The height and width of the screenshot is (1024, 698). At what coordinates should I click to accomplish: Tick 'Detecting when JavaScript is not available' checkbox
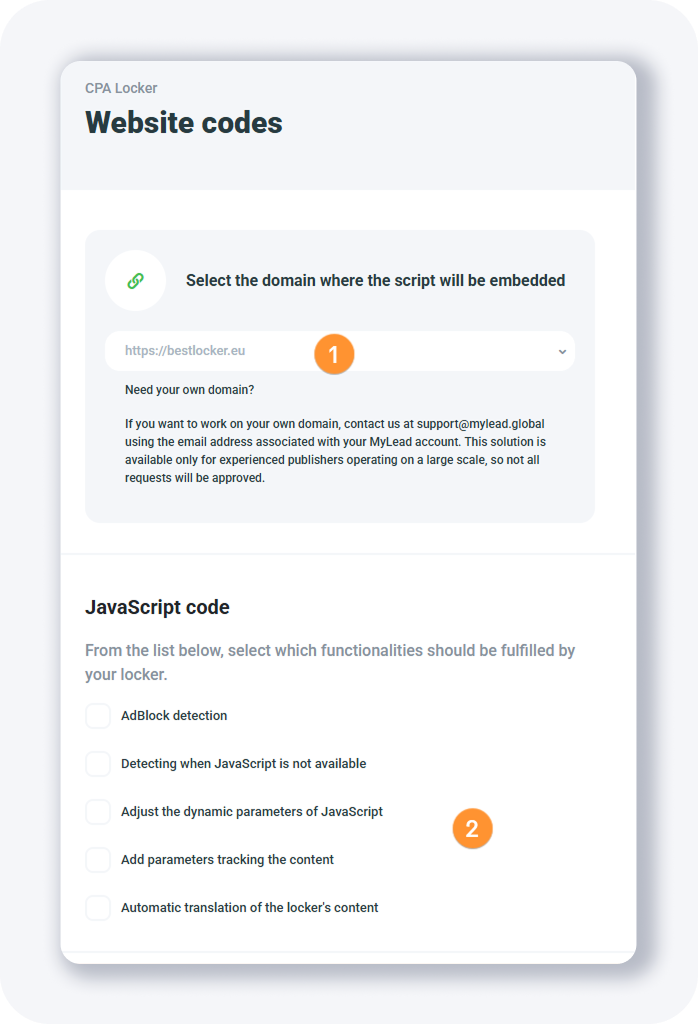pos(98,764)
